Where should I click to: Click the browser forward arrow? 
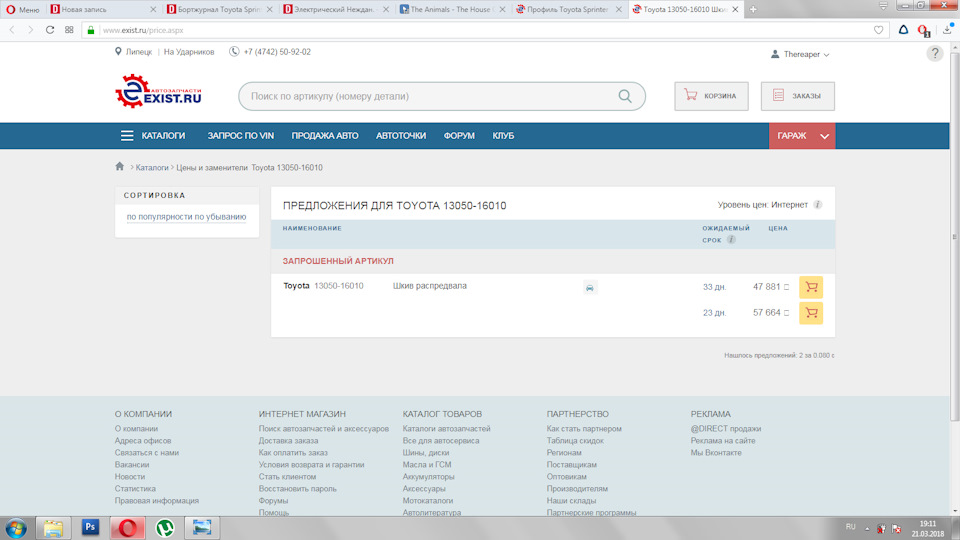pos(30,29)
